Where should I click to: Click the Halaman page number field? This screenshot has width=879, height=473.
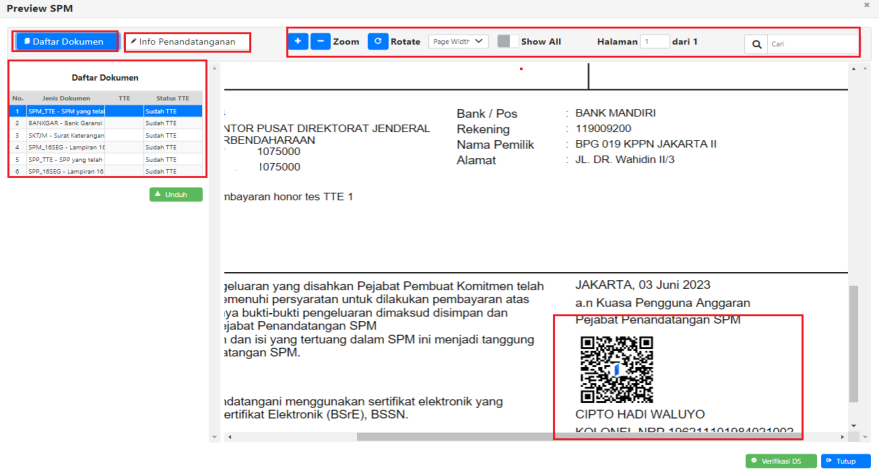[655, 42]
